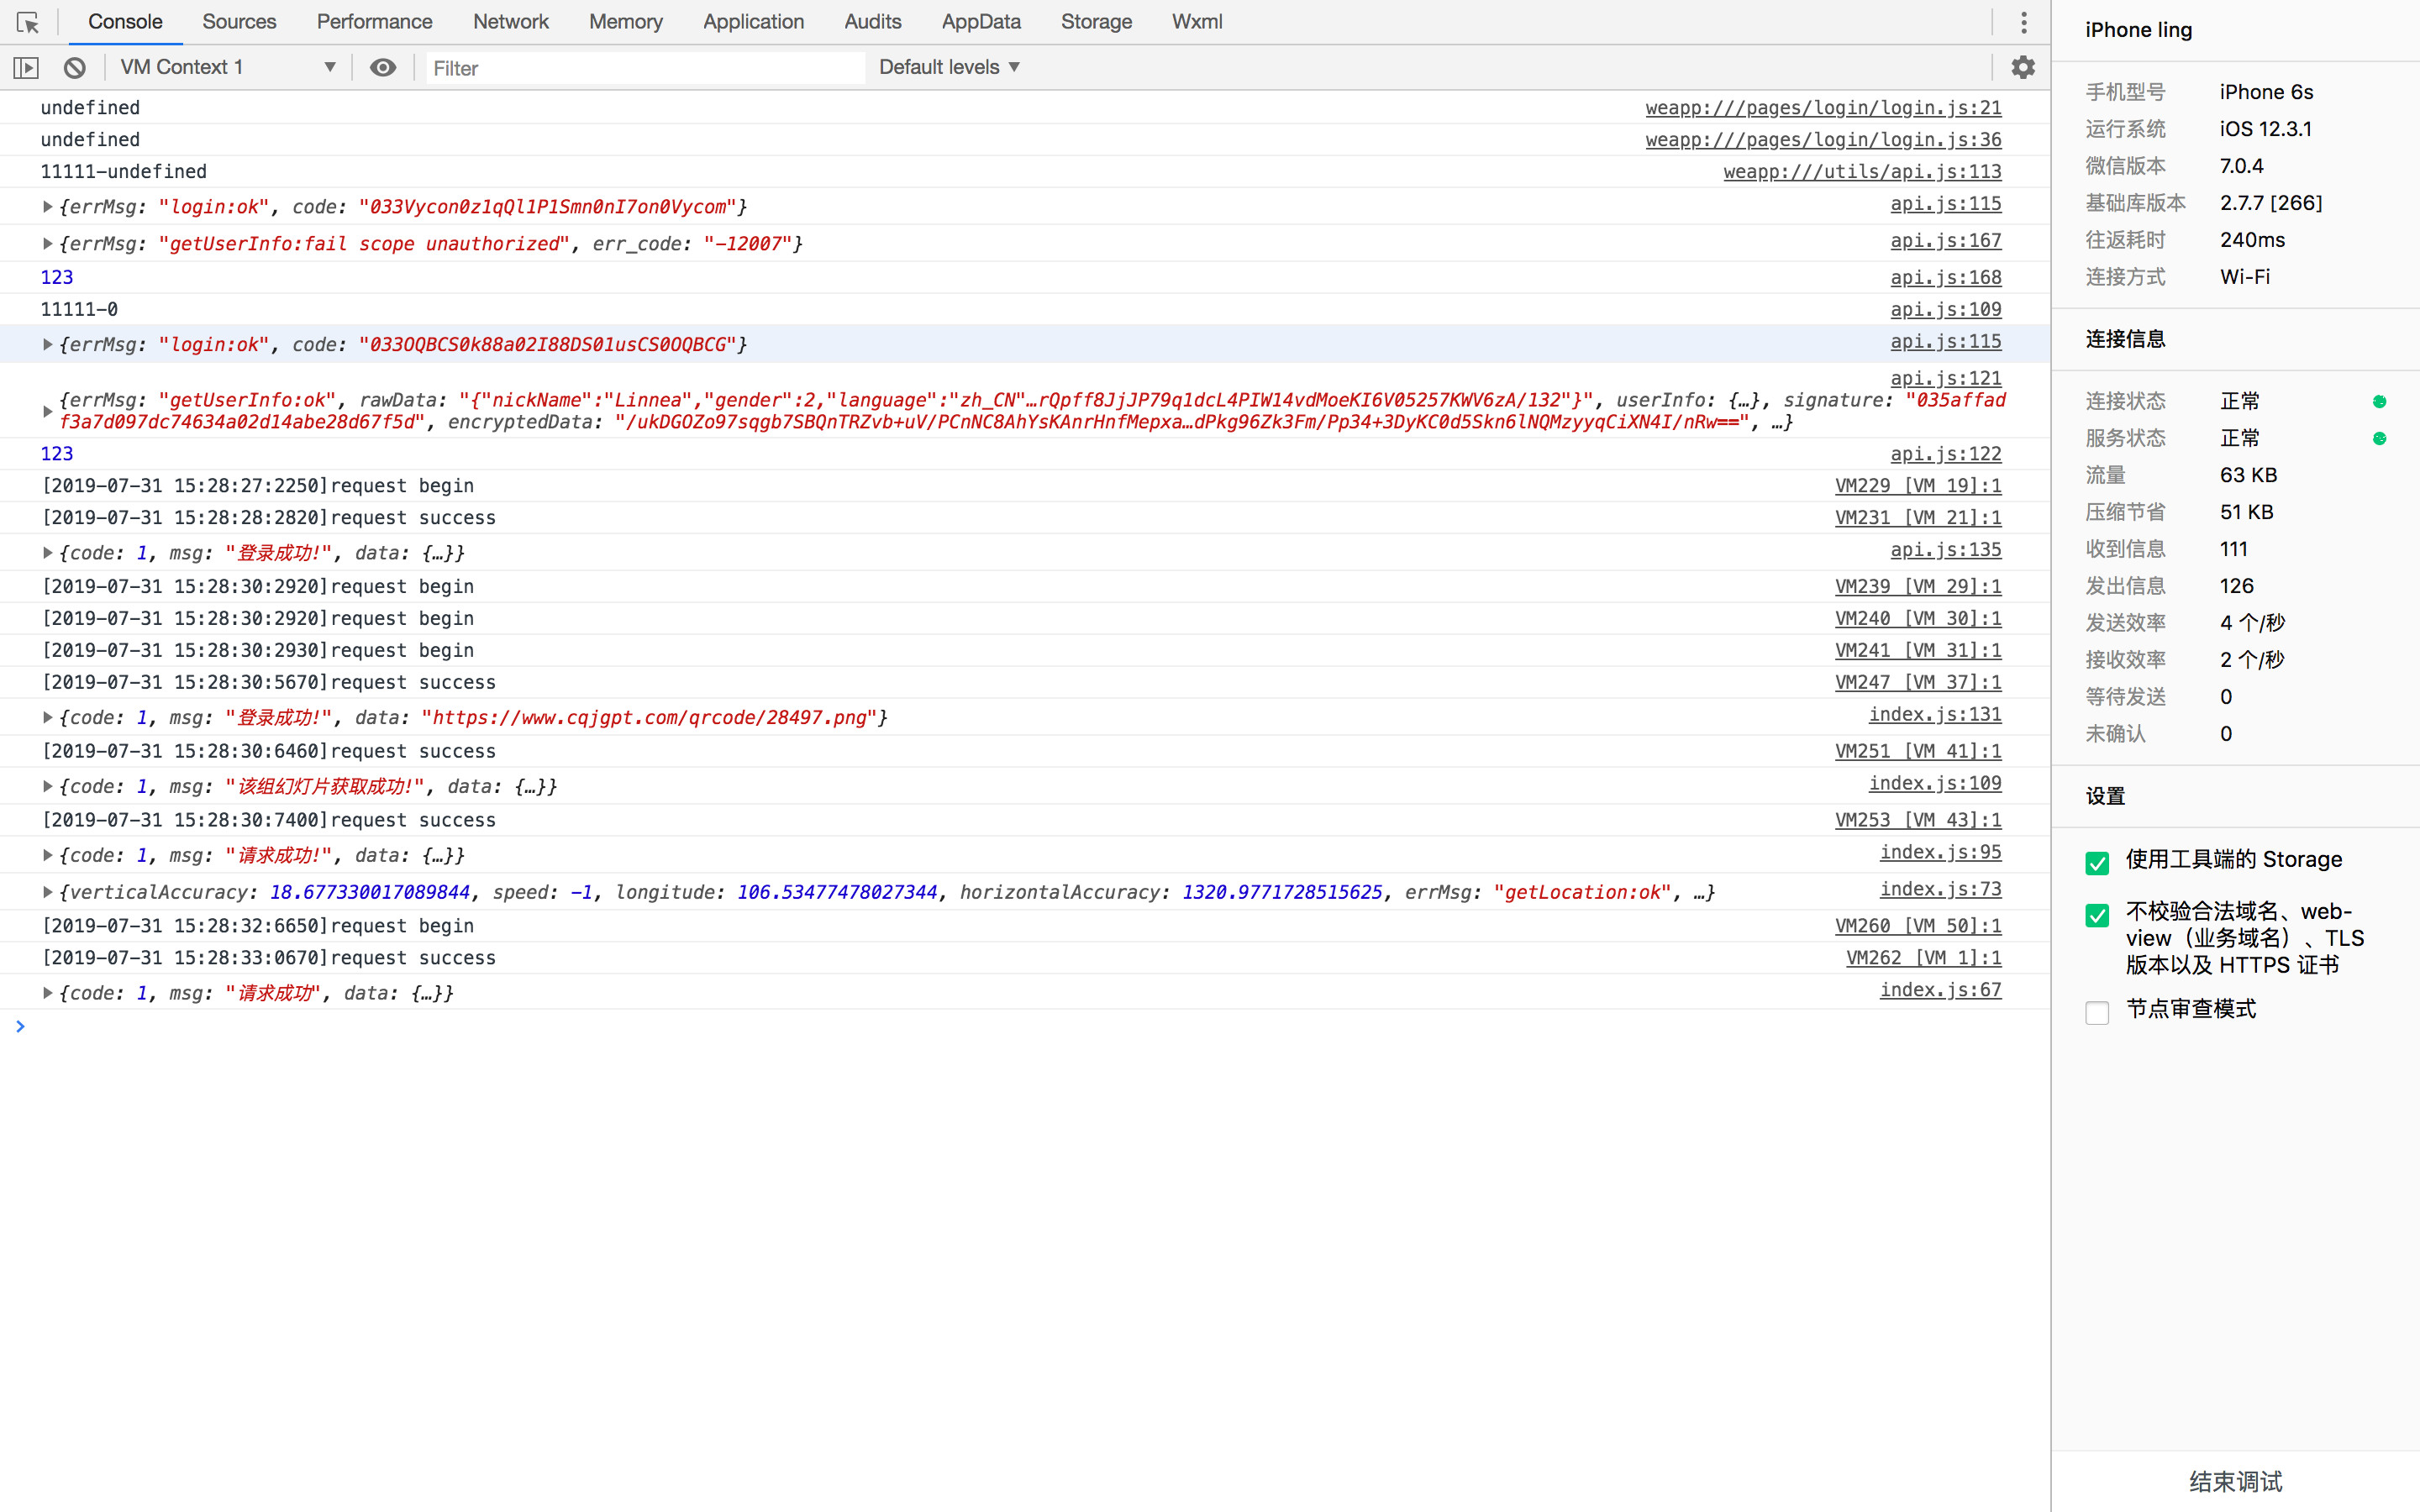Open the index.js:131 source link
Image resolution: width=2420 pixels, height=1512 pixels.
(x=1934, y=715)
